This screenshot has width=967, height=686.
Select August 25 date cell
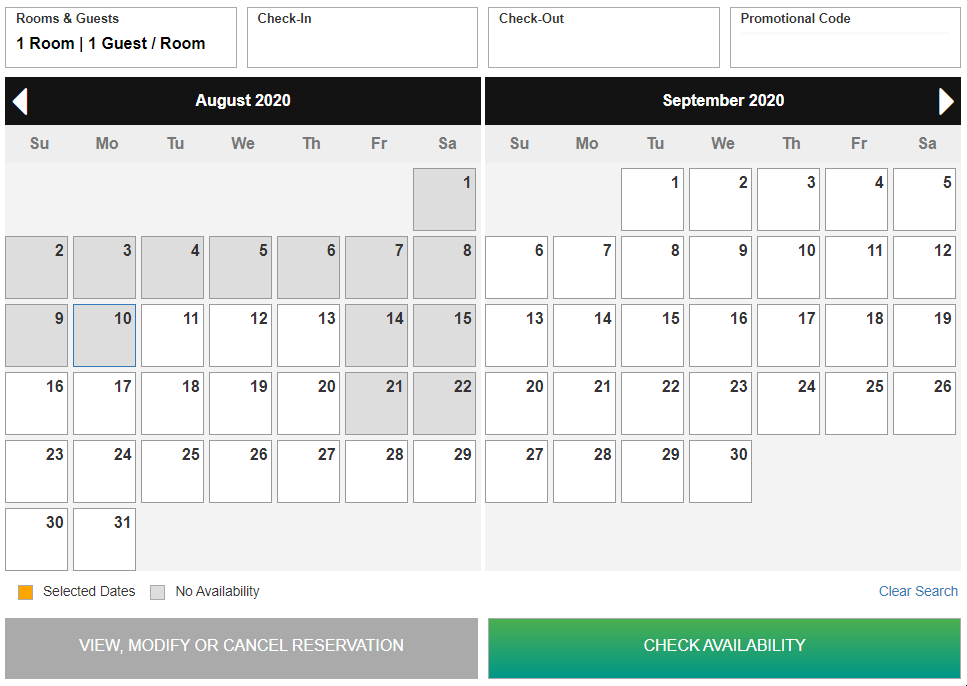point(172,472)
